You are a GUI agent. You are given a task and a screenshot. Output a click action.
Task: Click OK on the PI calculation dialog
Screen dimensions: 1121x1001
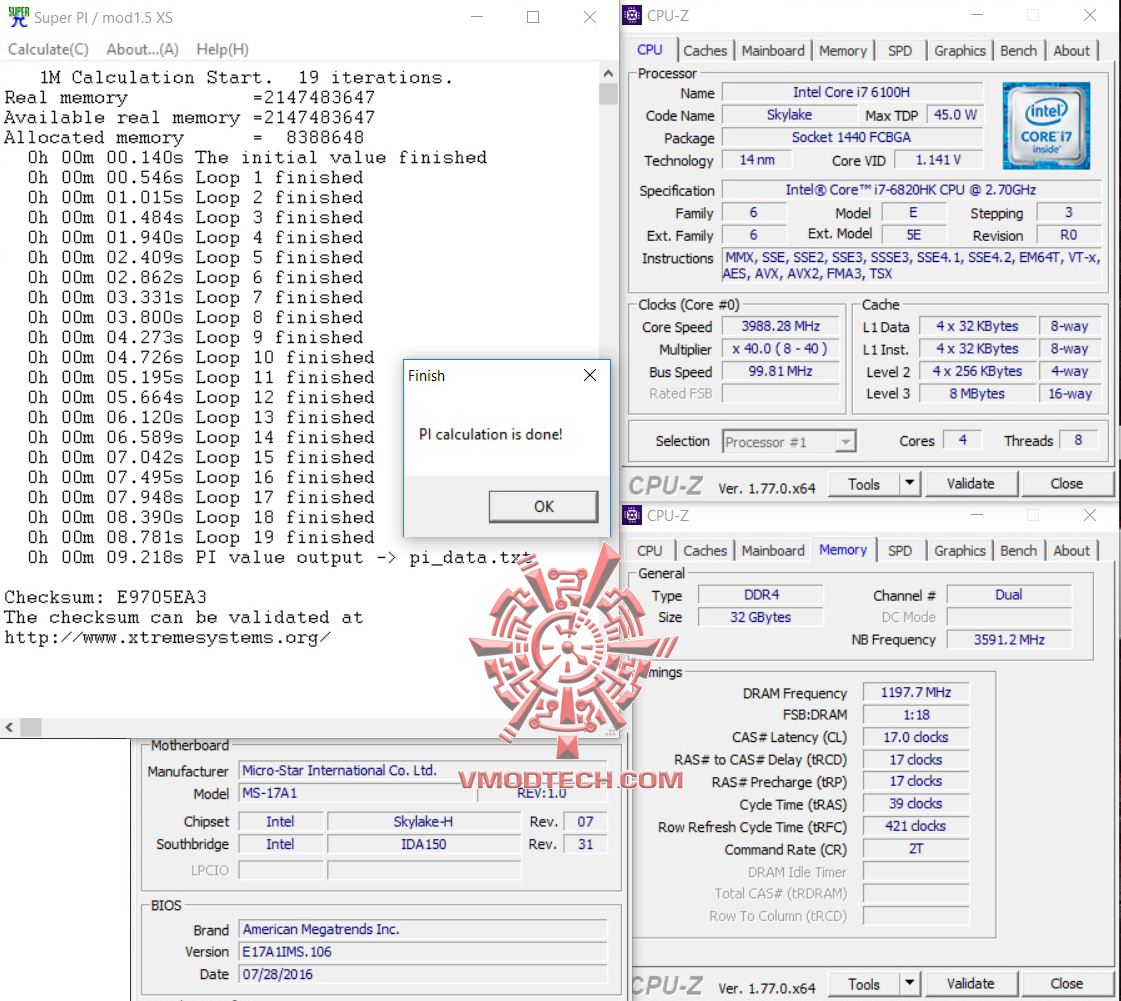543,506
